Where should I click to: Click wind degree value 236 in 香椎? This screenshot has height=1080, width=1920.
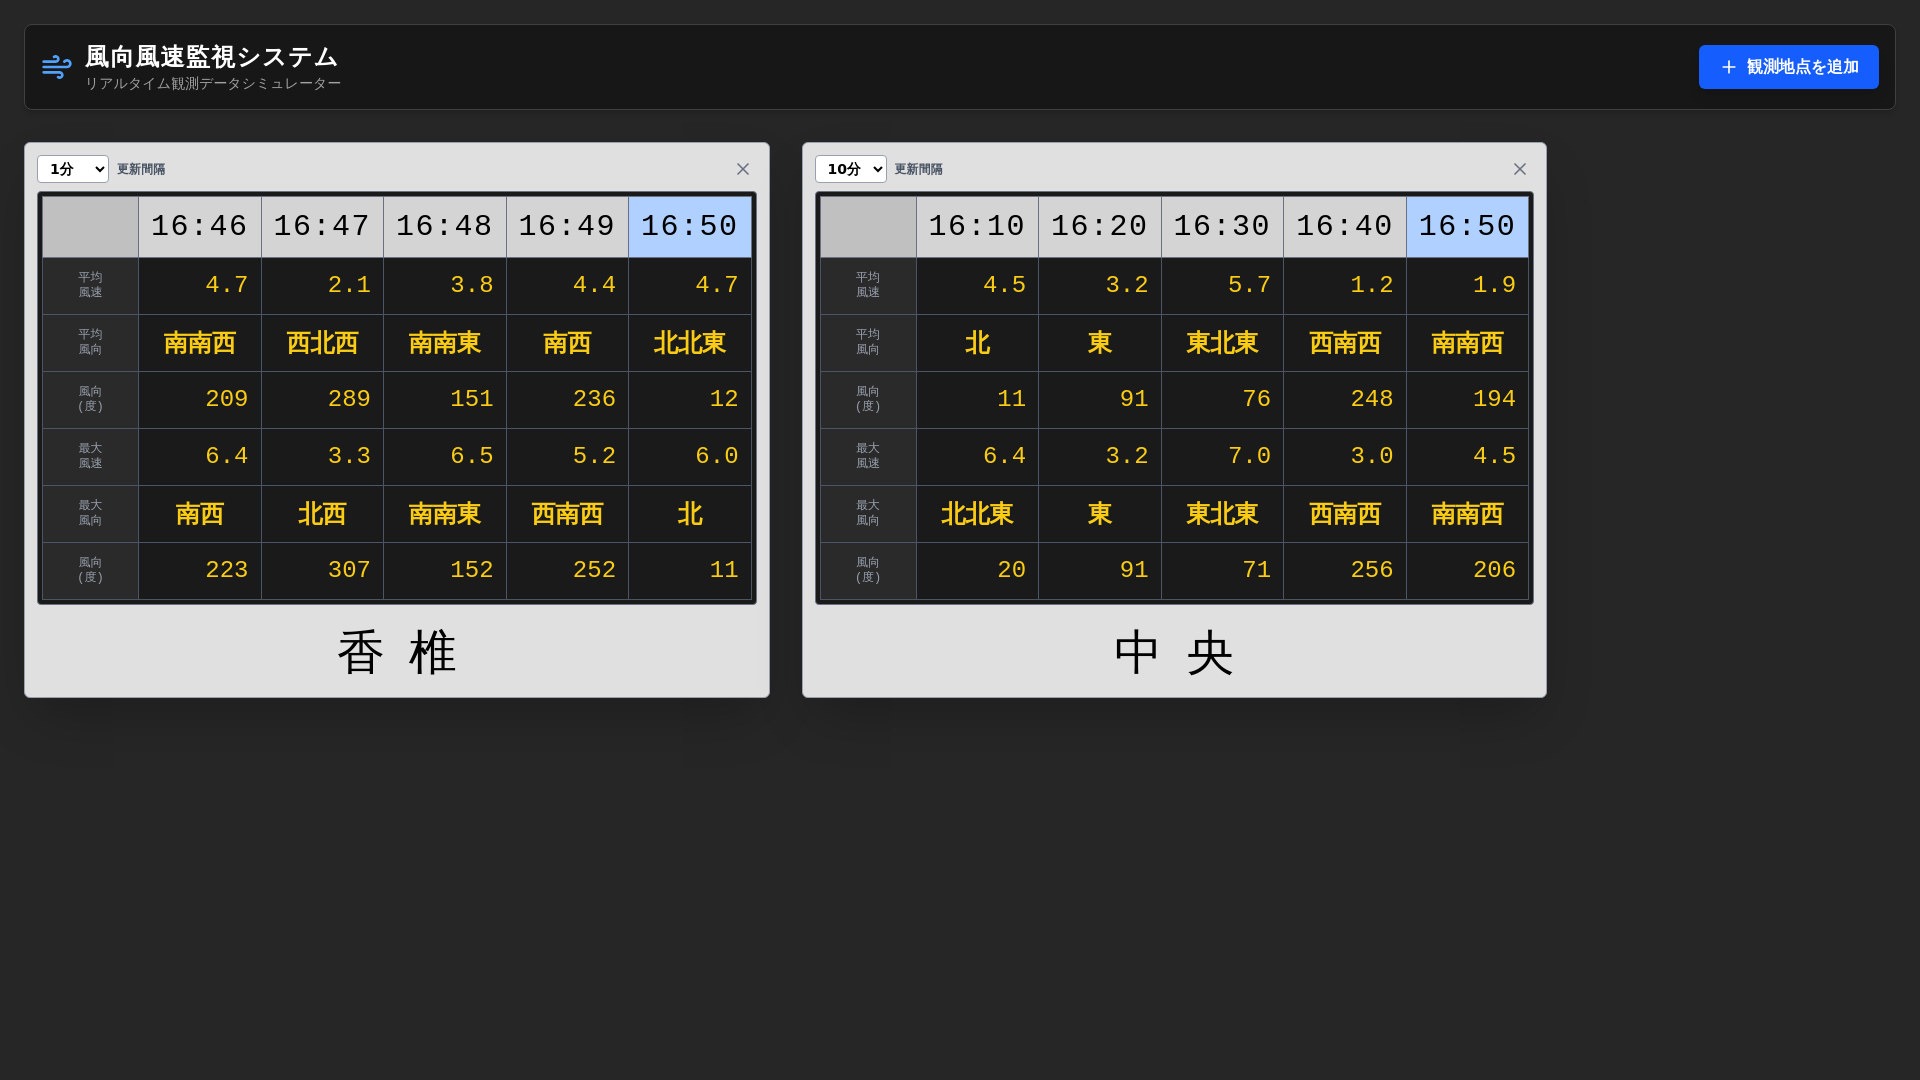click(567, 400)
